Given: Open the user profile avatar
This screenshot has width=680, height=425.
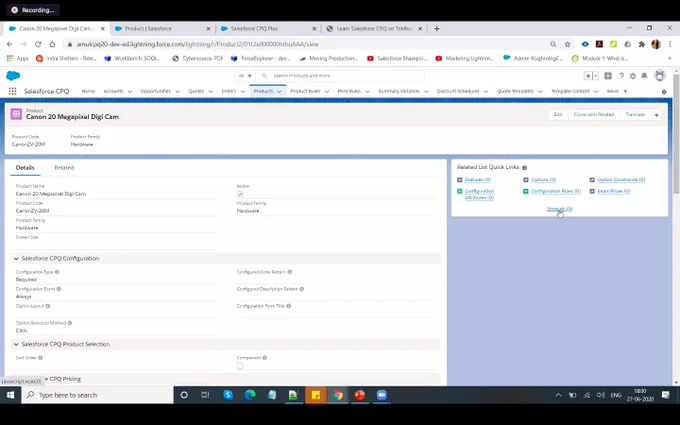Looking at the screenshot, I should point(660,75).
